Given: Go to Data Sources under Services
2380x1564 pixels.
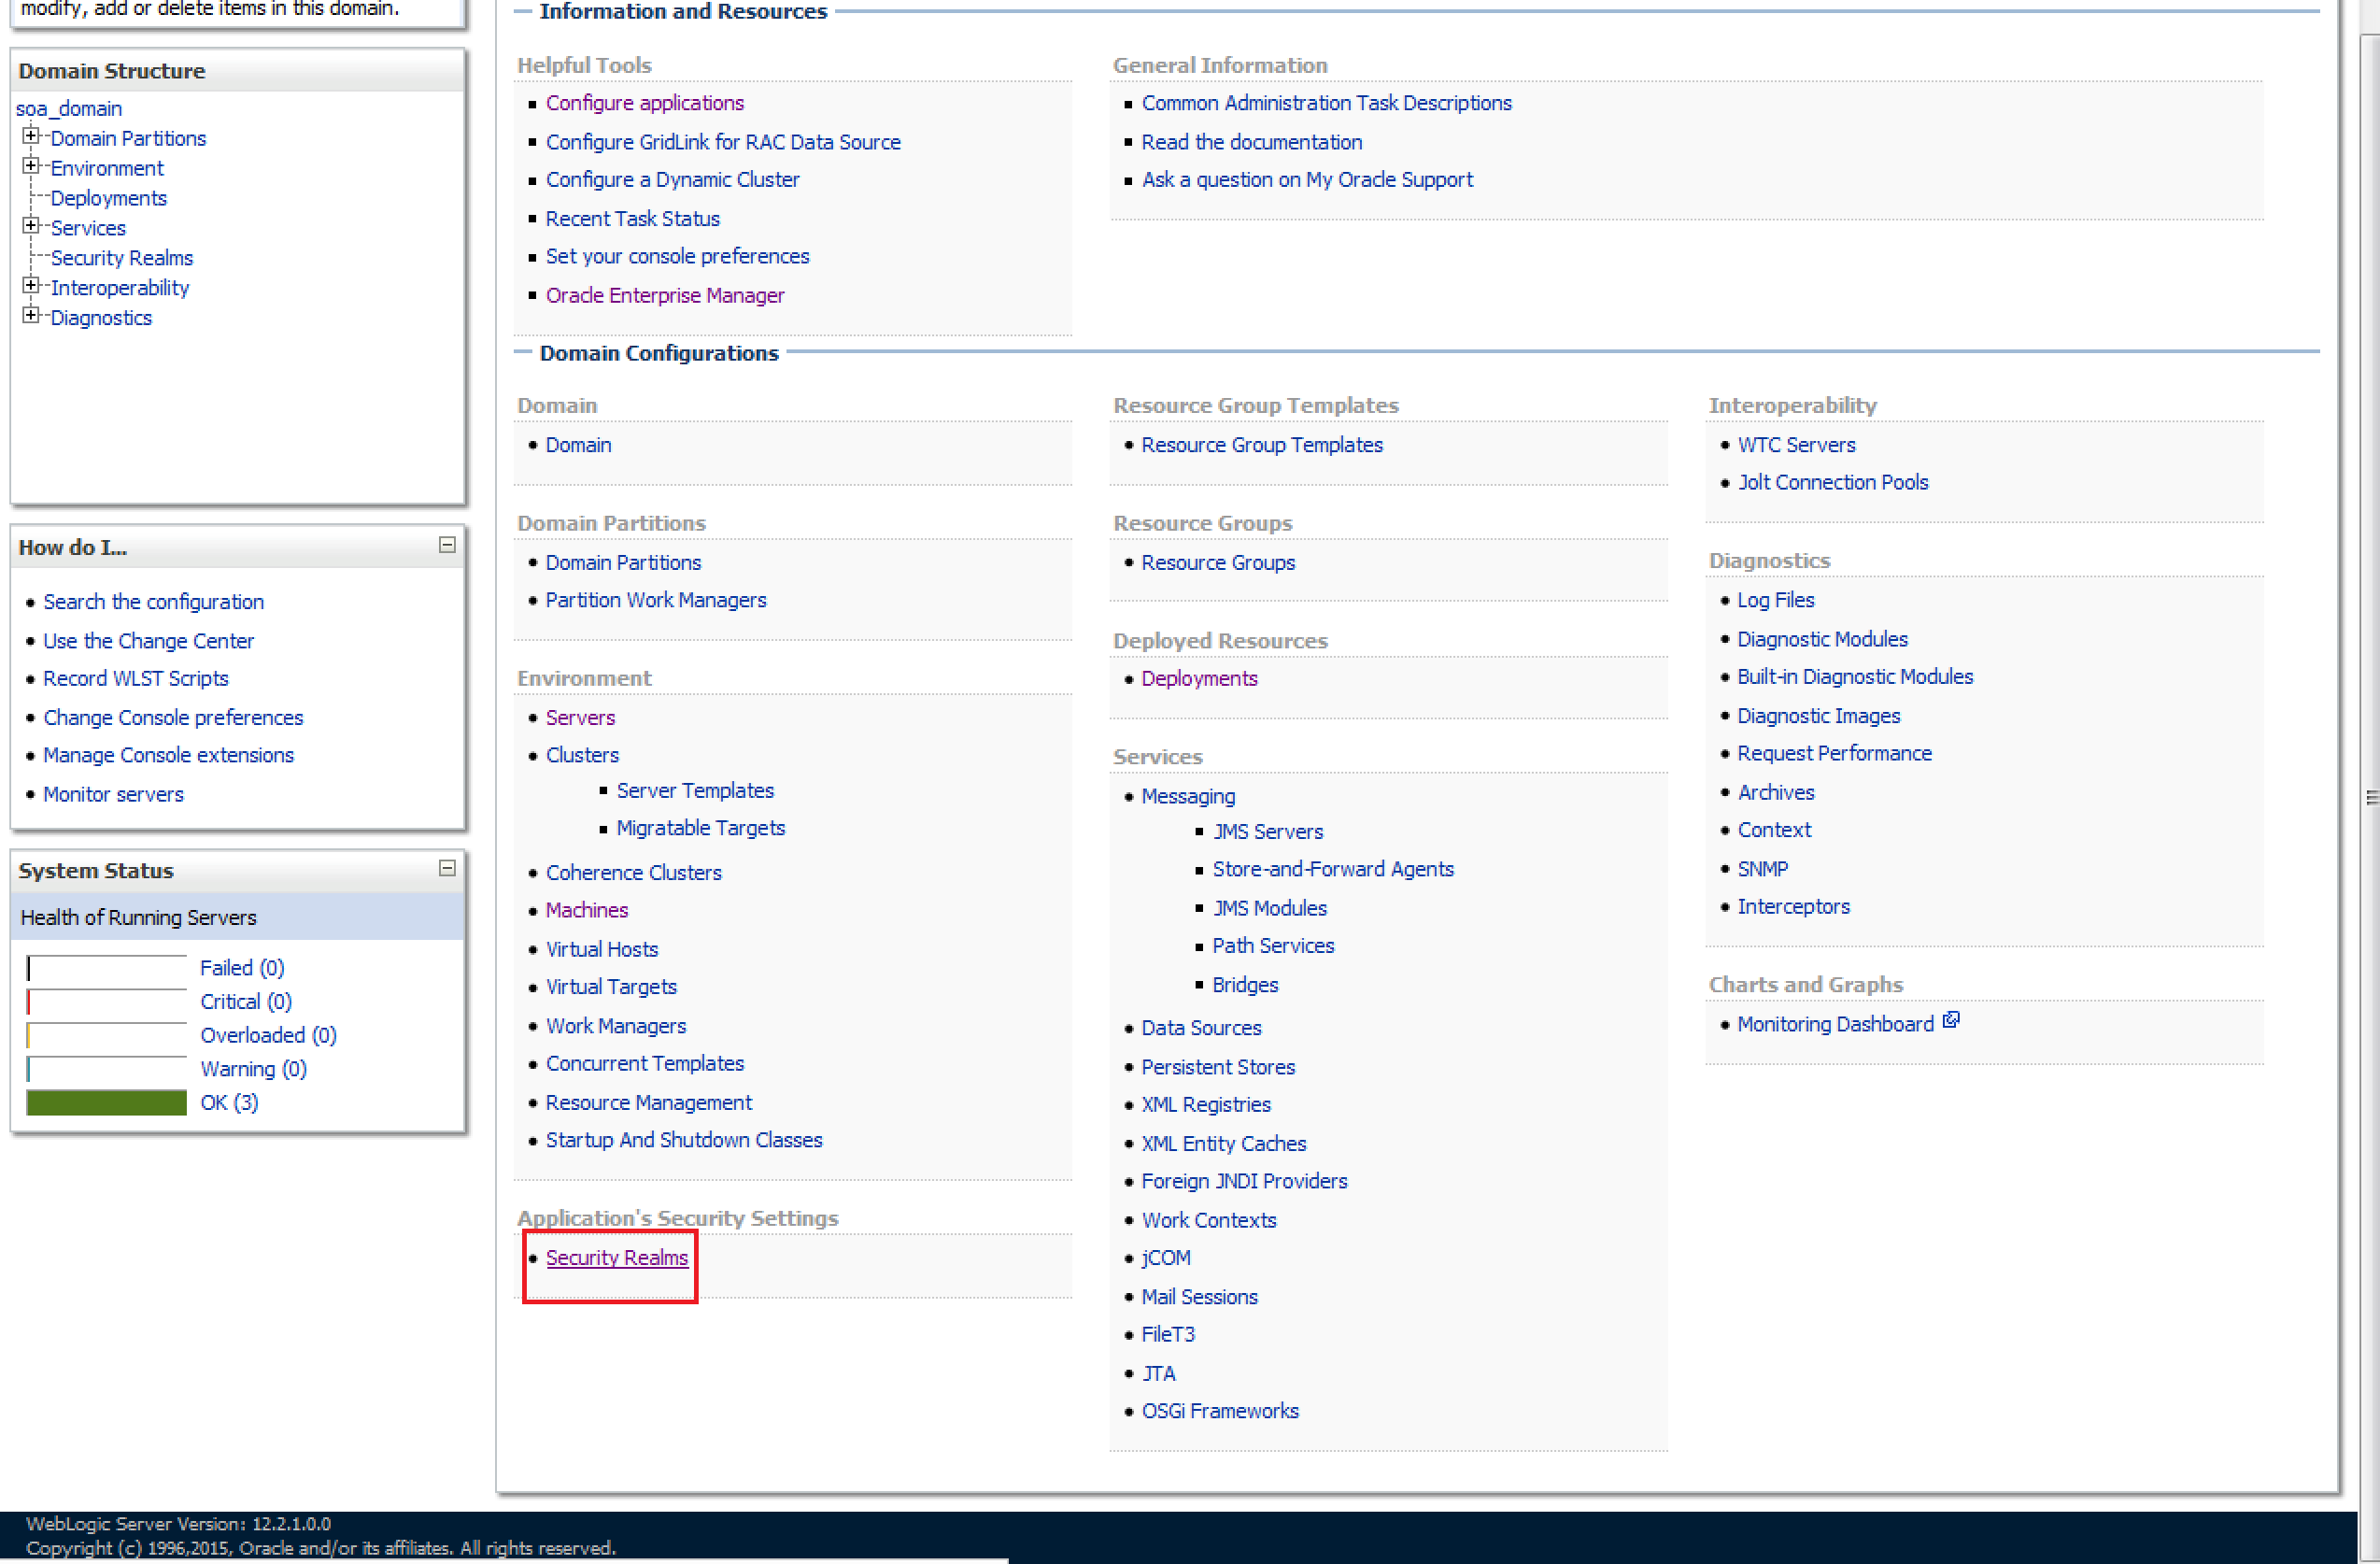Looking at the screenshot, I should coord(1200,1028).
